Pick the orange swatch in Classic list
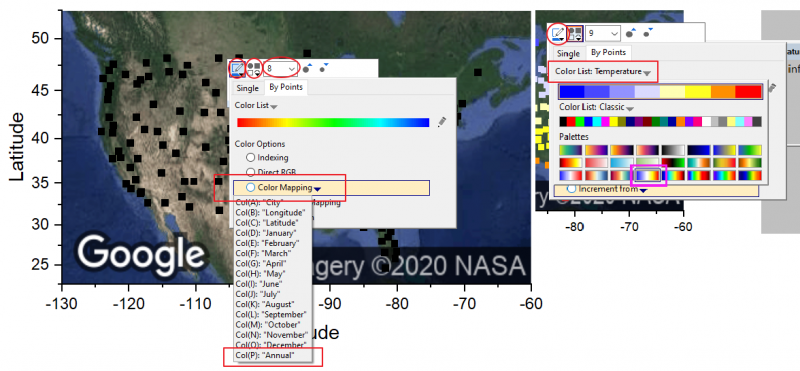This screenshot has height=371, width=800. click(x=682, y=122)
